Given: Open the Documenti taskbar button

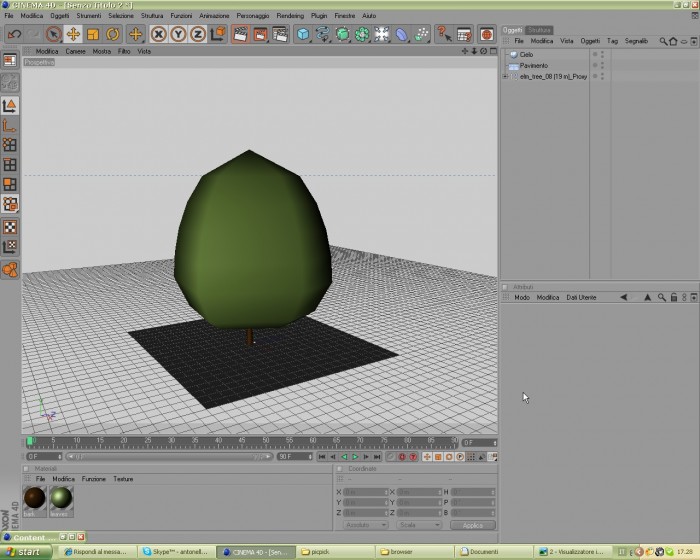Looking at the screenshot, I should click(x=494, y=552).
